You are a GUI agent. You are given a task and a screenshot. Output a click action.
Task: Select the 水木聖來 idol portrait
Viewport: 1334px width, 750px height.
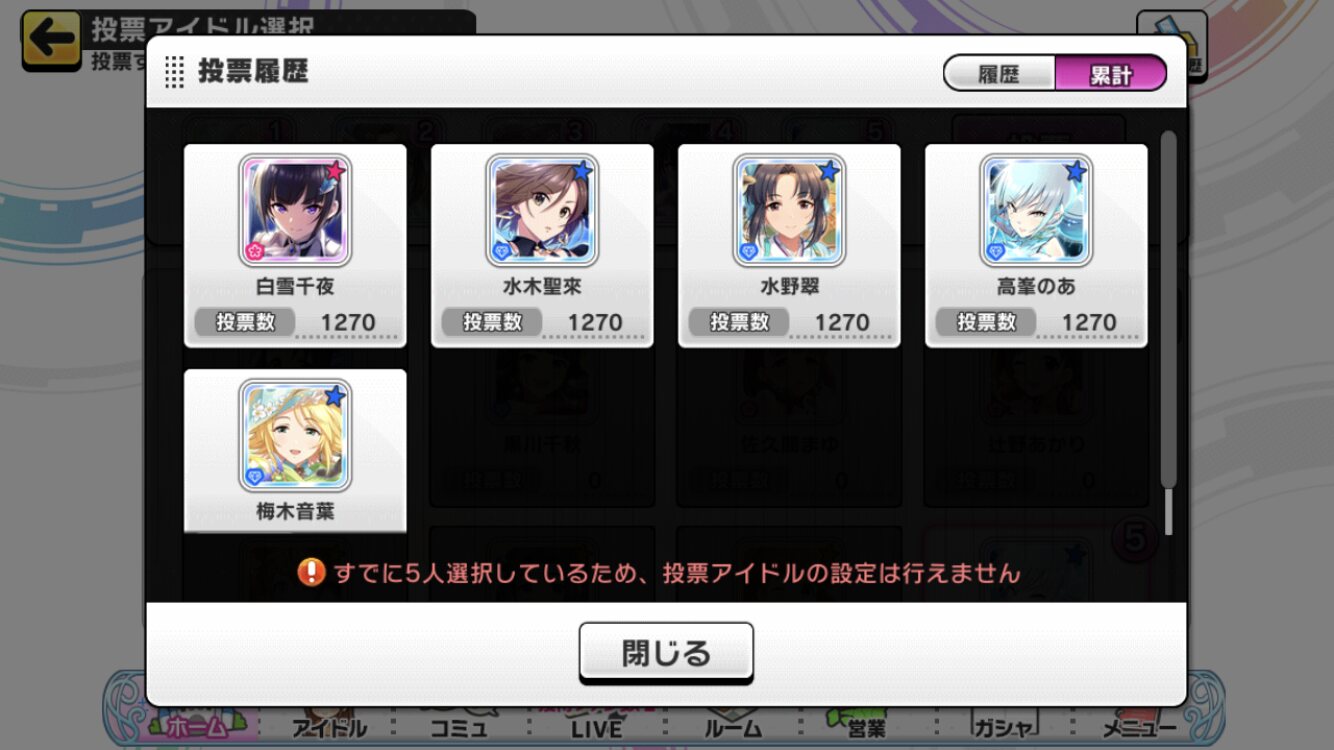click(x=542, y=210)
